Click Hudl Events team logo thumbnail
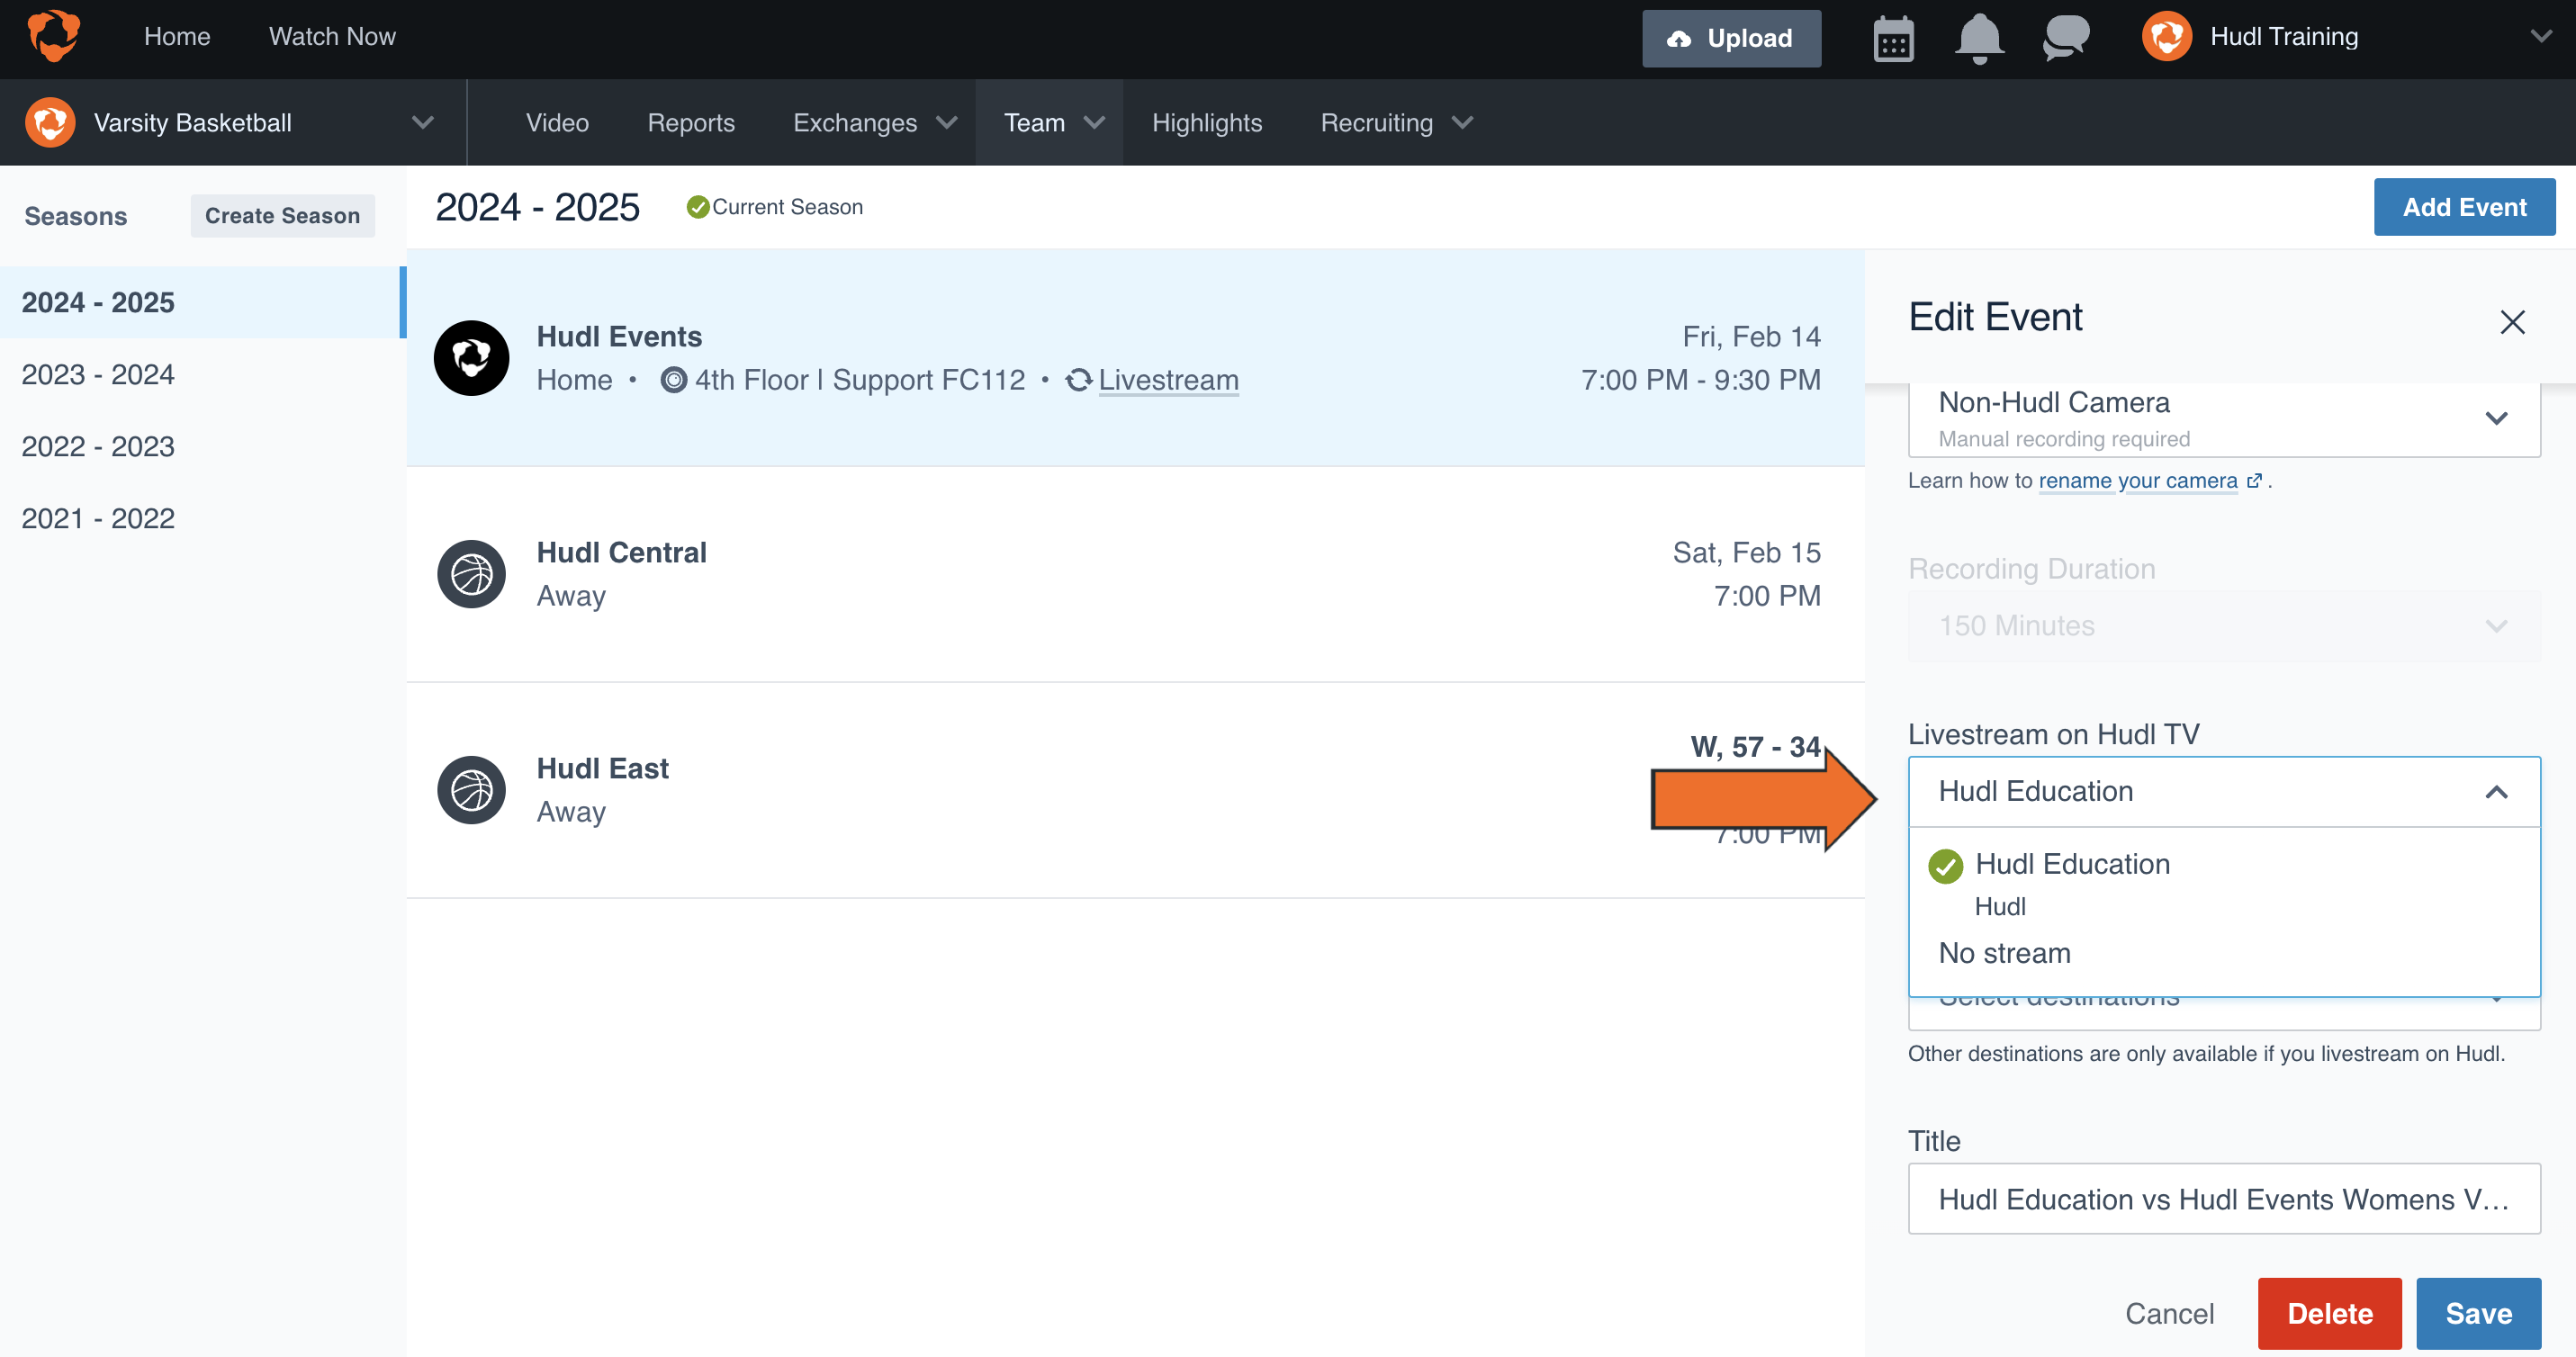2576x1357 pixels. (x=471, y=358)
